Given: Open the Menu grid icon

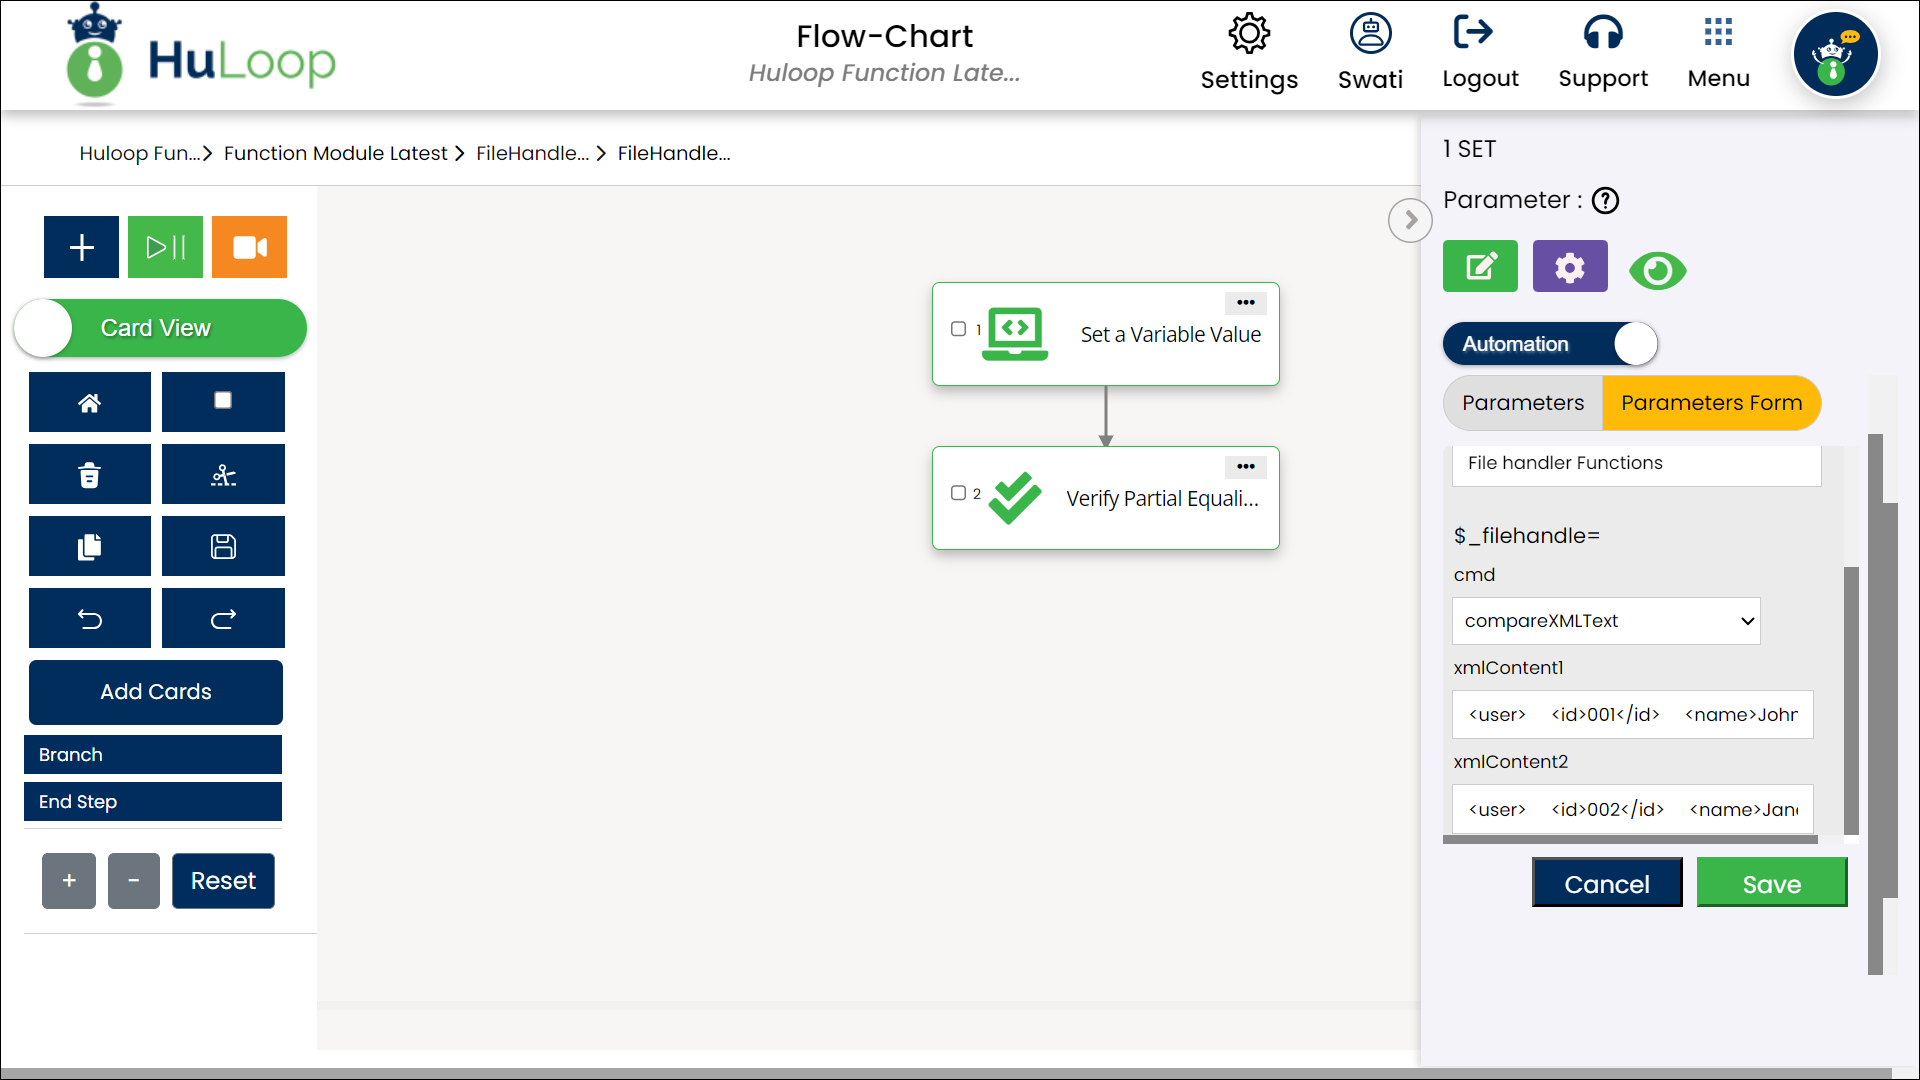Looking at the screenshot, I should tap(1718, 32).
